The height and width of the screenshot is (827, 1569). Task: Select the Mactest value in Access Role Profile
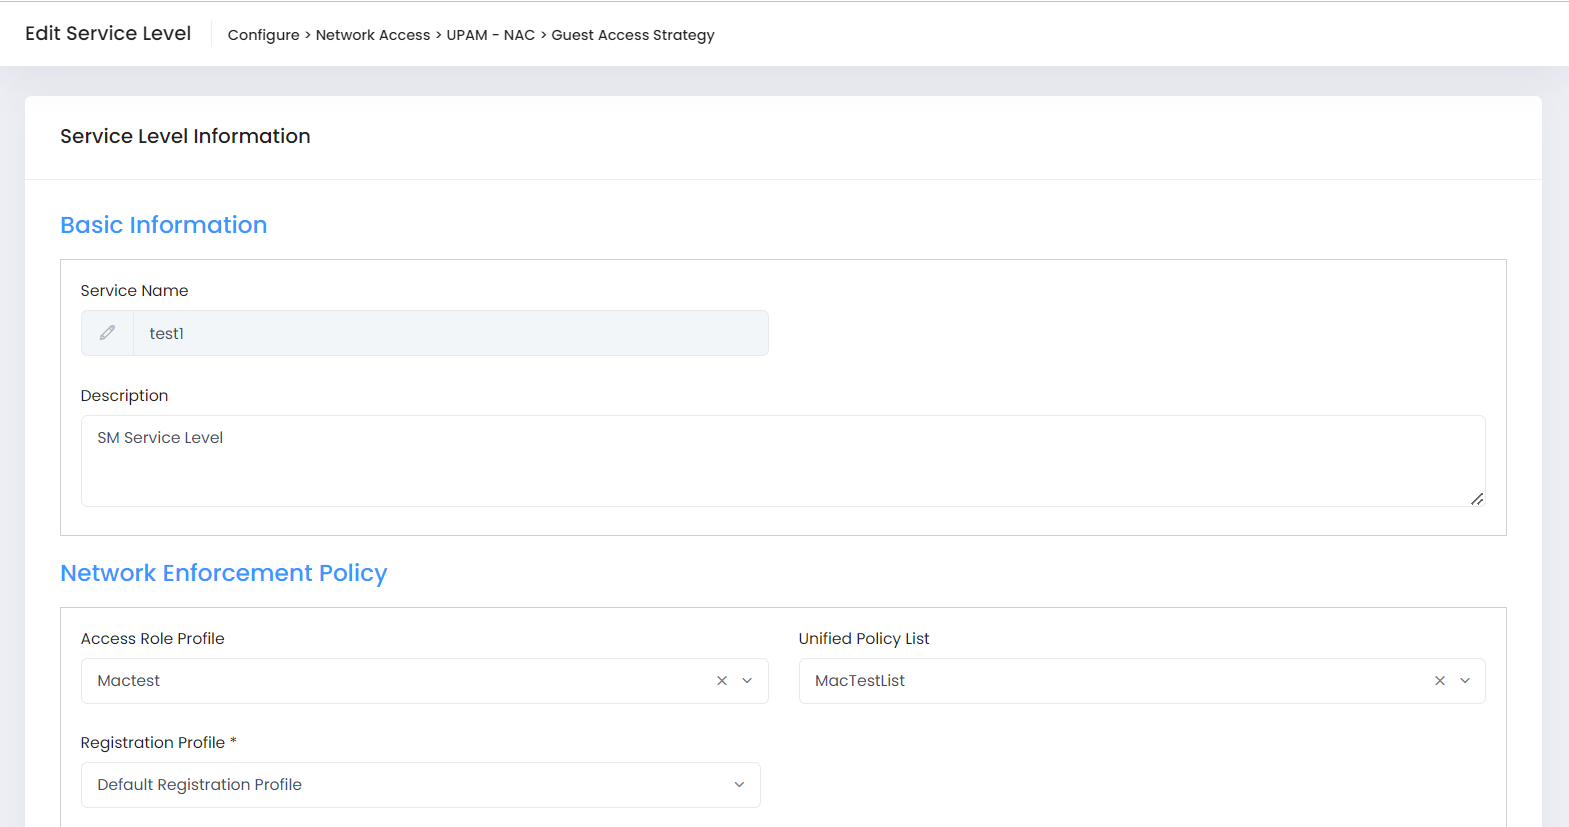129,681
